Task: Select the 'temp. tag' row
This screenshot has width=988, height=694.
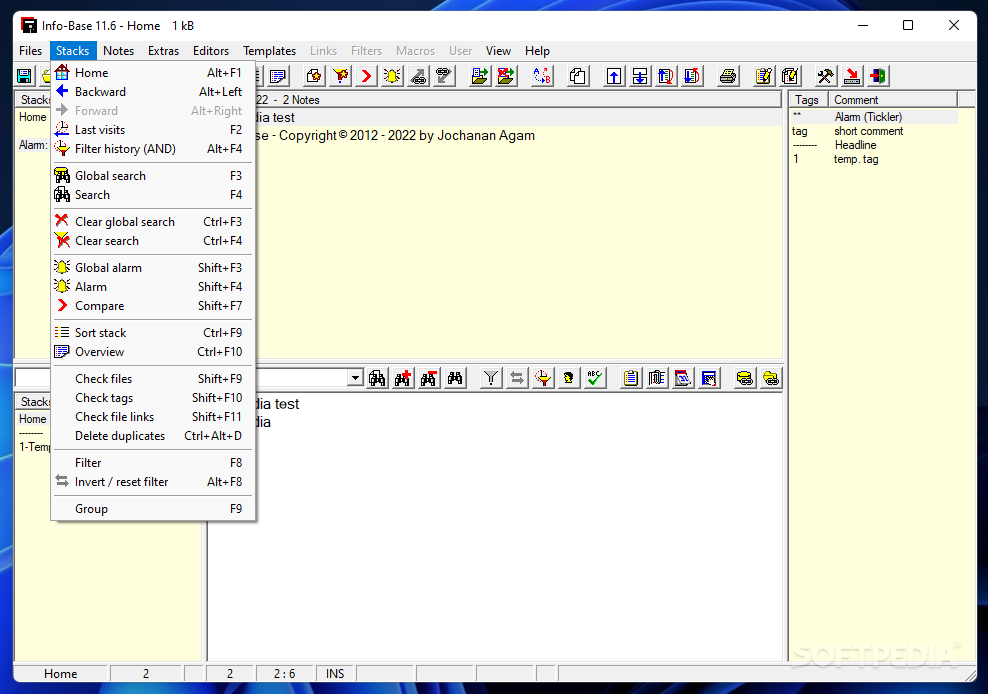Action: (x=874, y=159)
